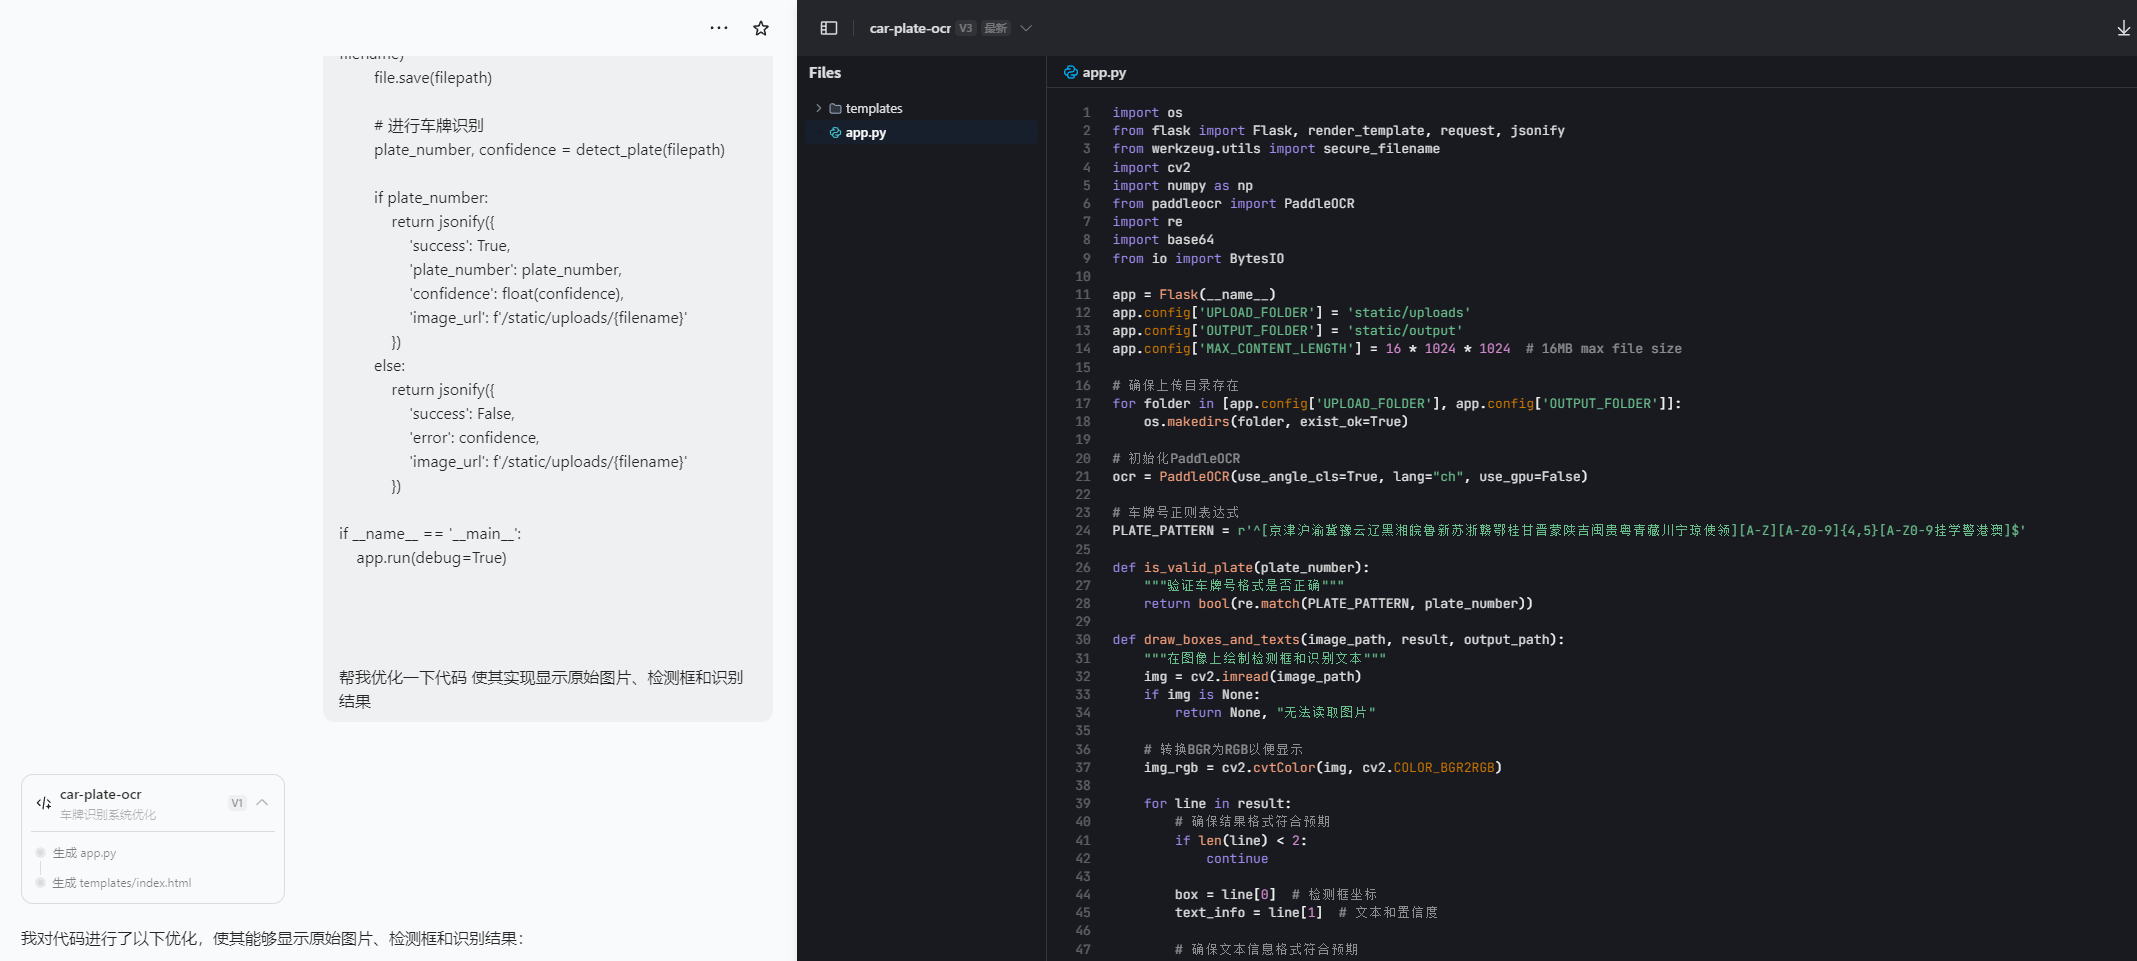Click the assistant reply starting 我对代码进行了以下优化
Image resolution: width=2137 pixels, height=961 pixels.
pyautogui.click(x=272, y=938)
